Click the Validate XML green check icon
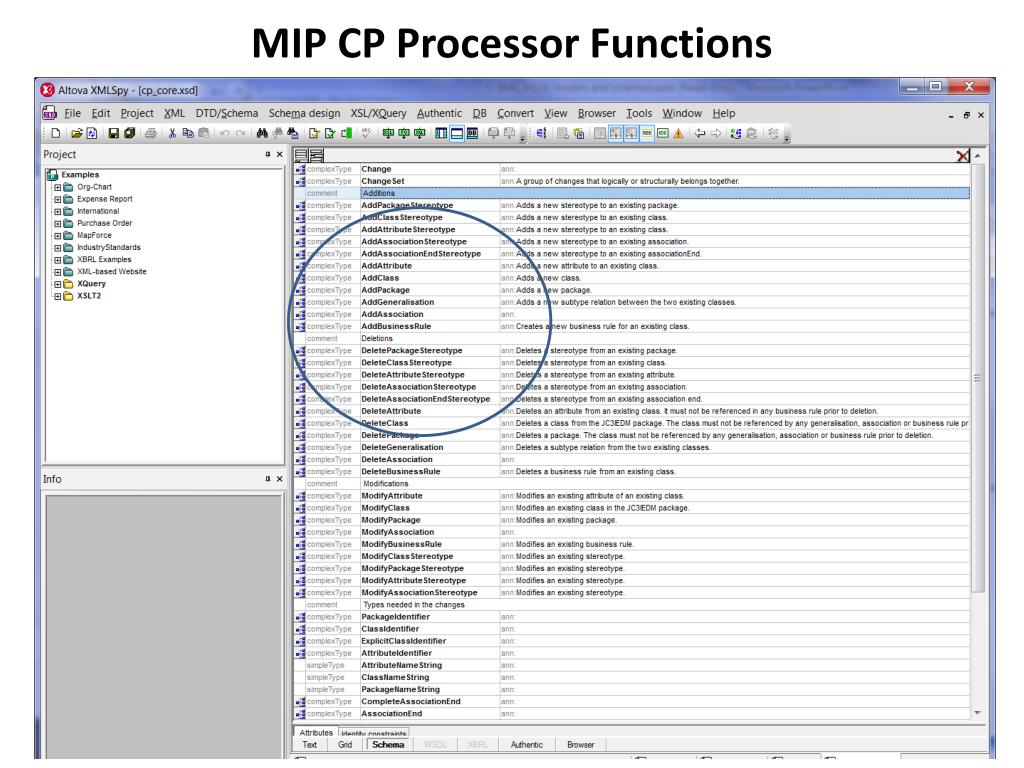 (x=330, y=133)
